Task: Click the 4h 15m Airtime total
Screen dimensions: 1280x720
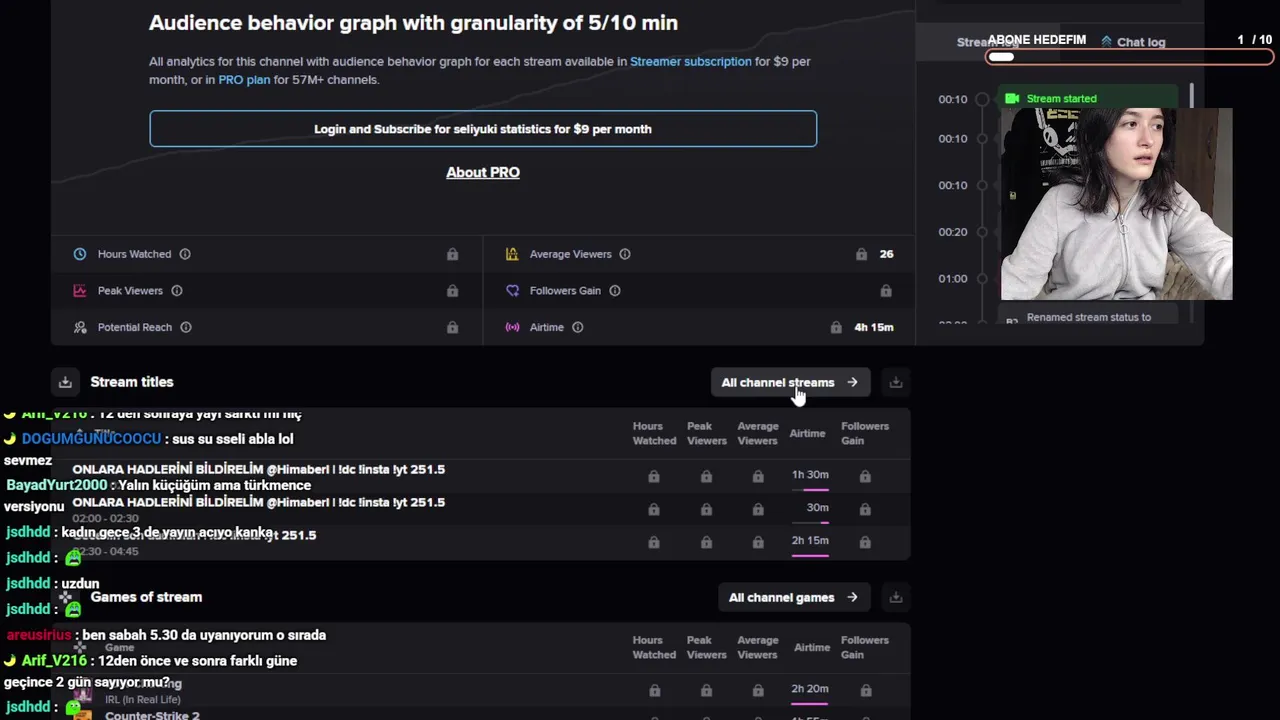Action: click(x=874, y=327)
